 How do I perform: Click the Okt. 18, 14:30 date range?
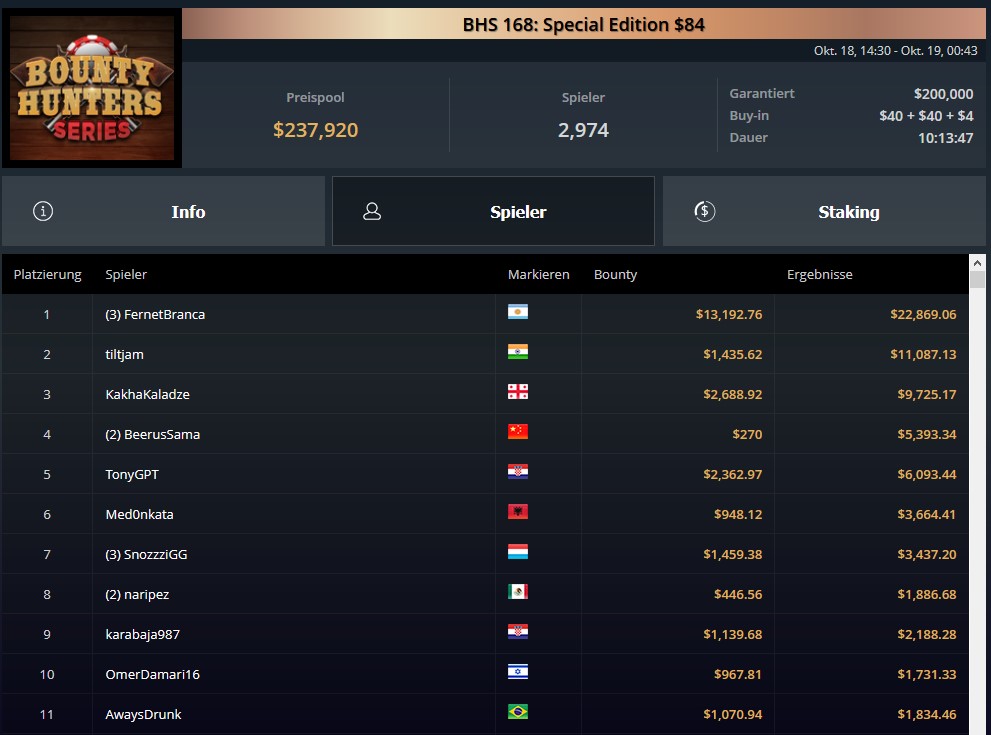pyautogui.click(x=896, y=51)
